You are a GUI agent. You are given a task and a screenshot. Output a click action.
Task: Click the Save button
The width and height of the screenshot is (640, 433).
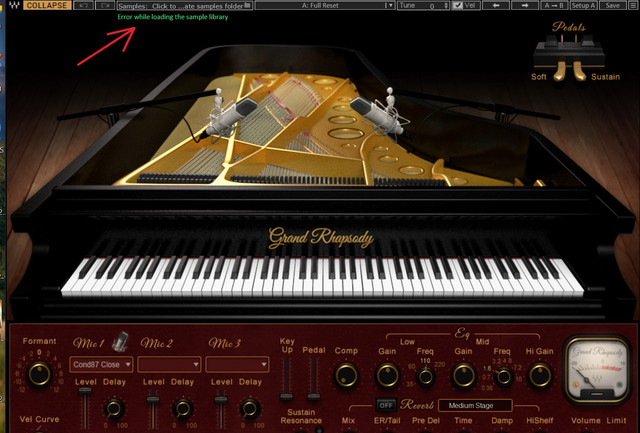(612, 6)
